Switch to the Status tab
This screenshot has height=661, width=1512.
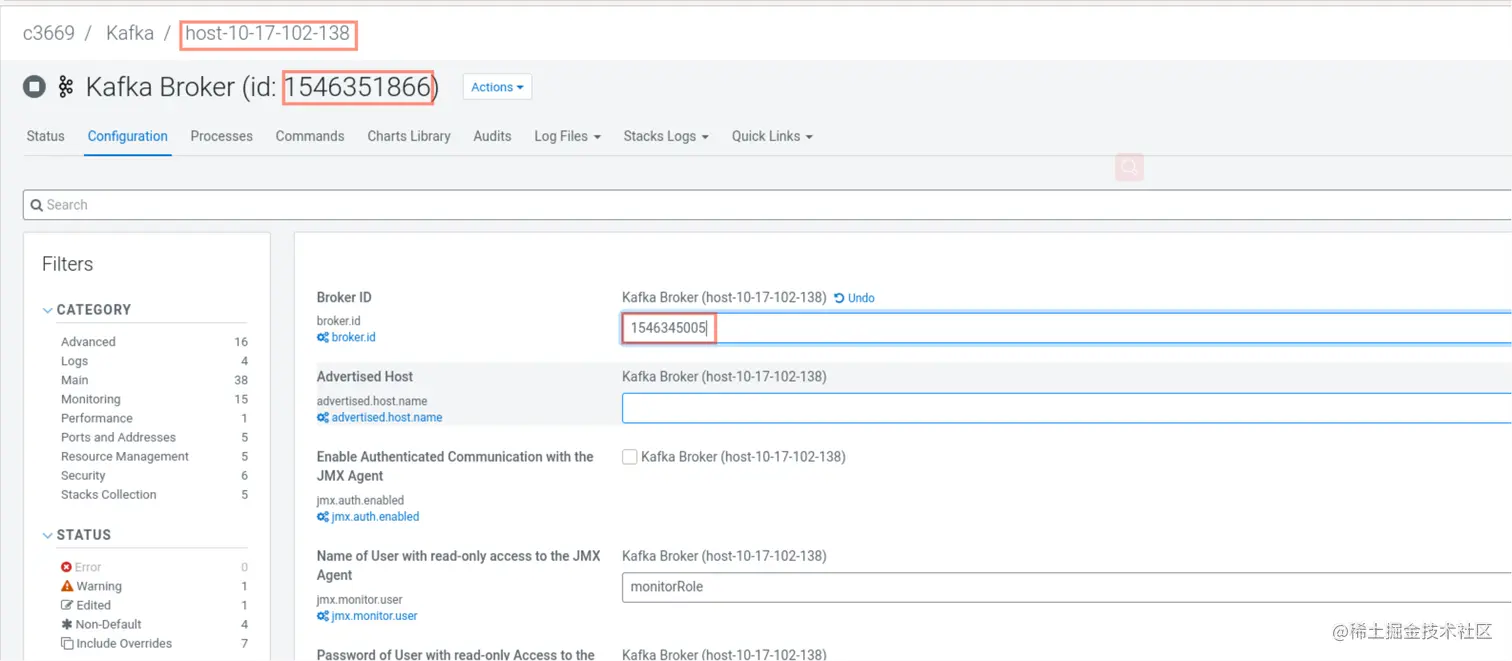pos(45,136)
